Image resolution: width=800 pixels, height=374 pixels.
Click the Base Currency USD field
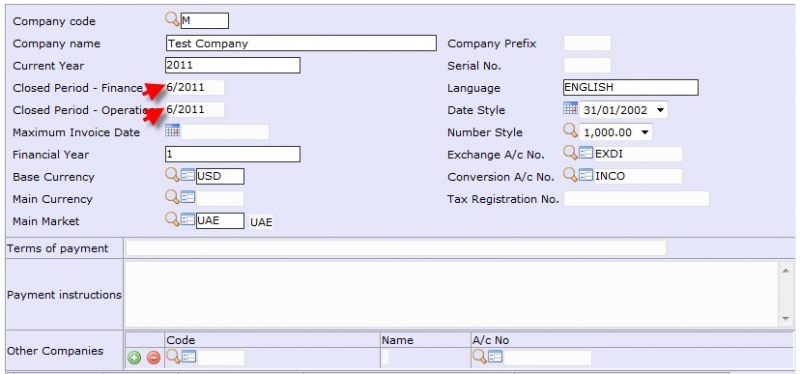(220, 177)
